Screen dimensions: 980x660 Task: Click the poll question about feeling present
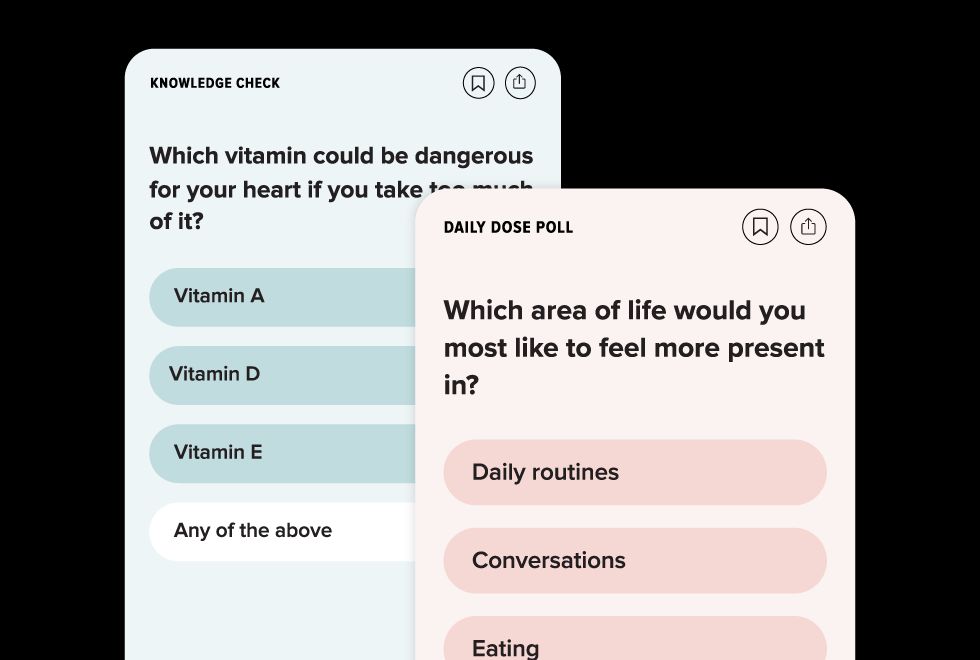pos(634,348)
